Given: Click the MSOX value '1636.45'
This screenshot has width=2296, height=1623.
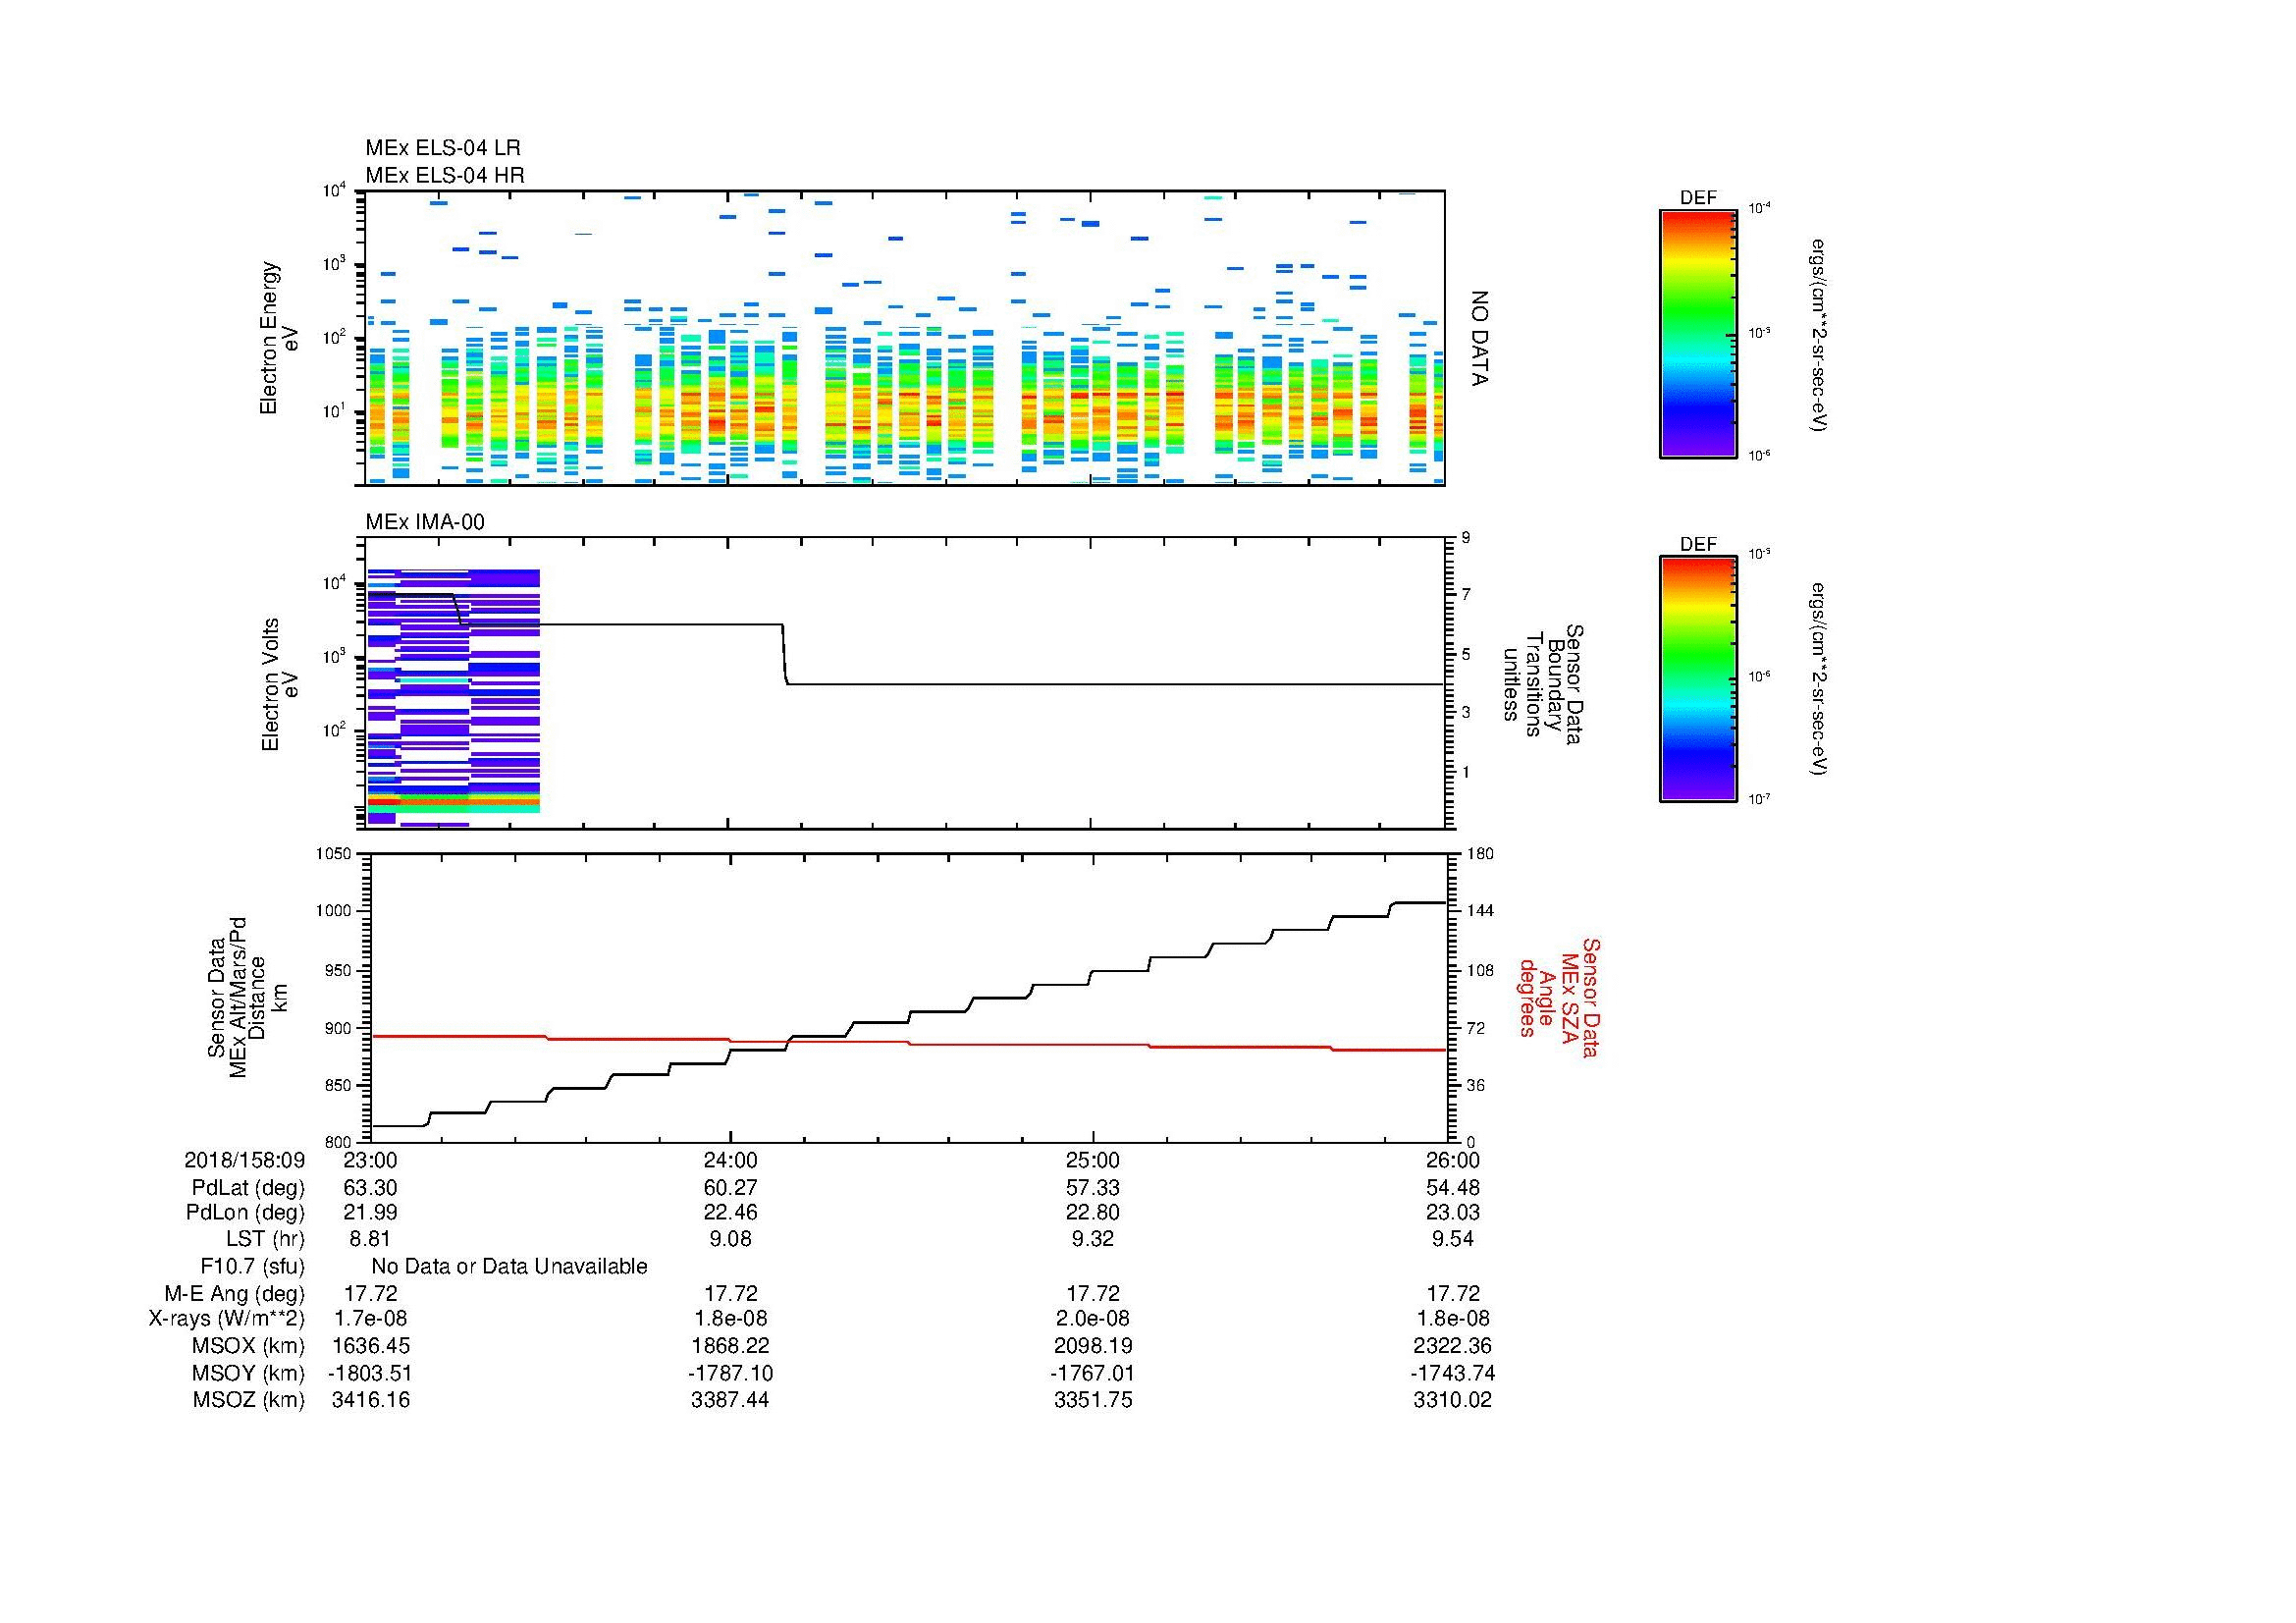Looking at the screenshot, I should (370, 1347).
